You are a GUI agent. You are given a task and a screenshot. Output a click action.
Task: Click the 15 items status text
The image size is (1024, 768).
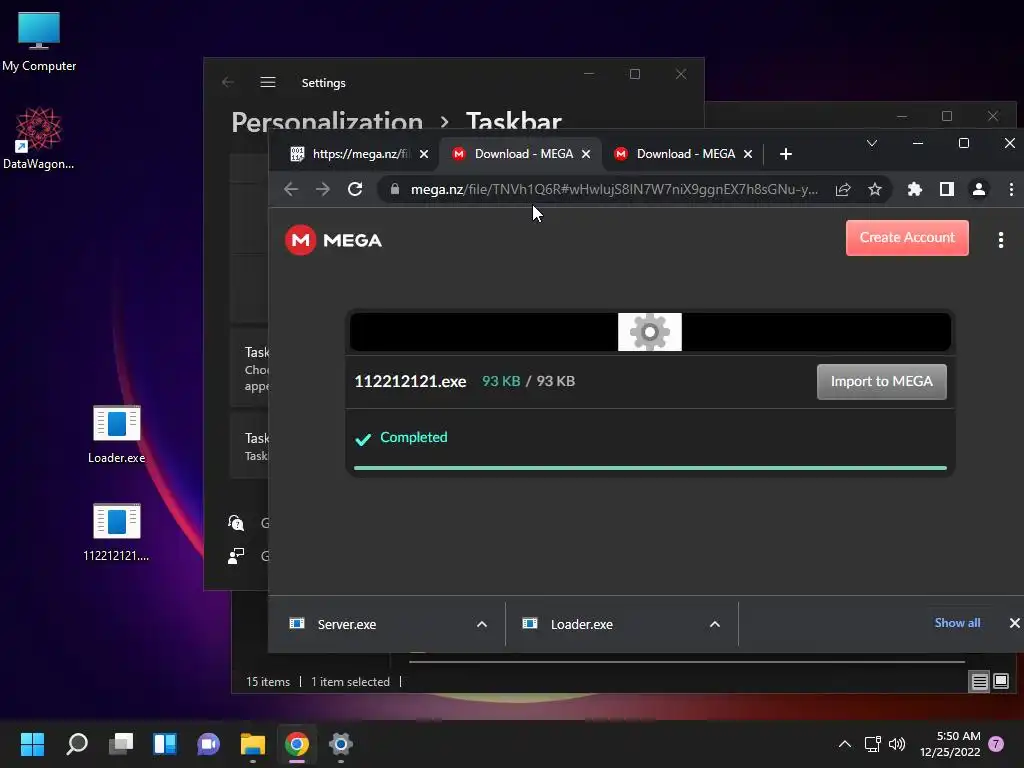pos(268,682)
